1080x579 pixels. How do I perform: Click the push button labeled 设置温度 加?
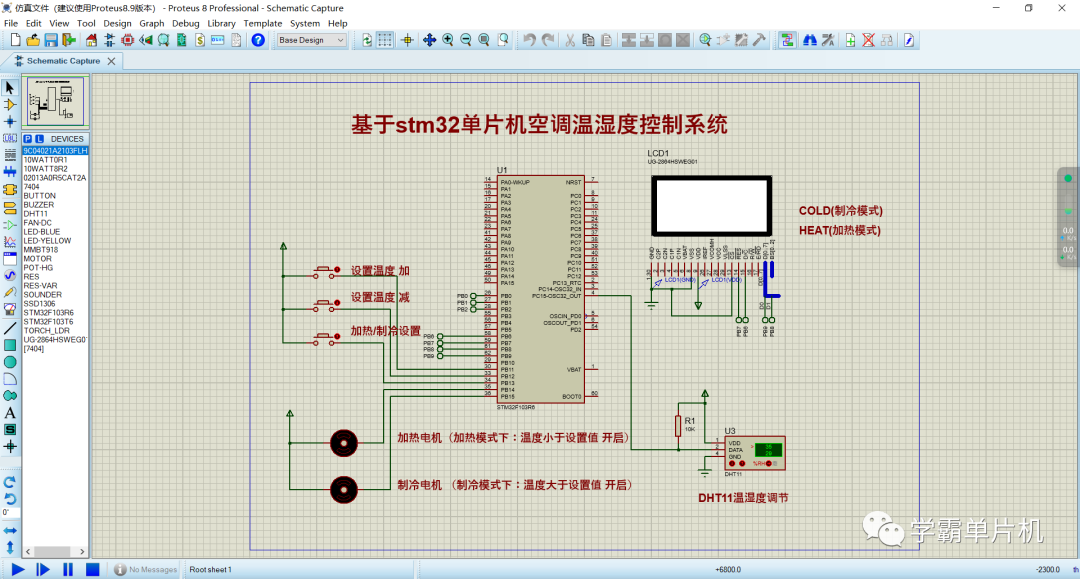326,272
